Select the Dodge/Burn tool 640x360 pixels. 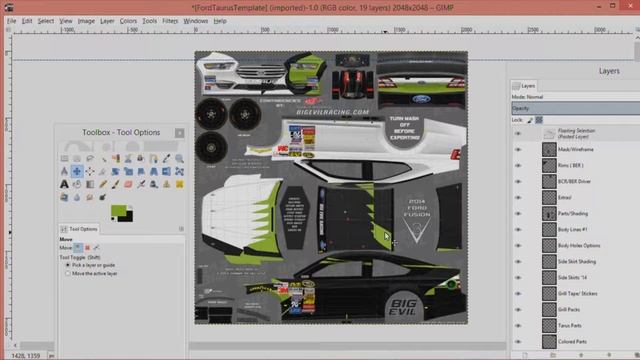[103, 198]
